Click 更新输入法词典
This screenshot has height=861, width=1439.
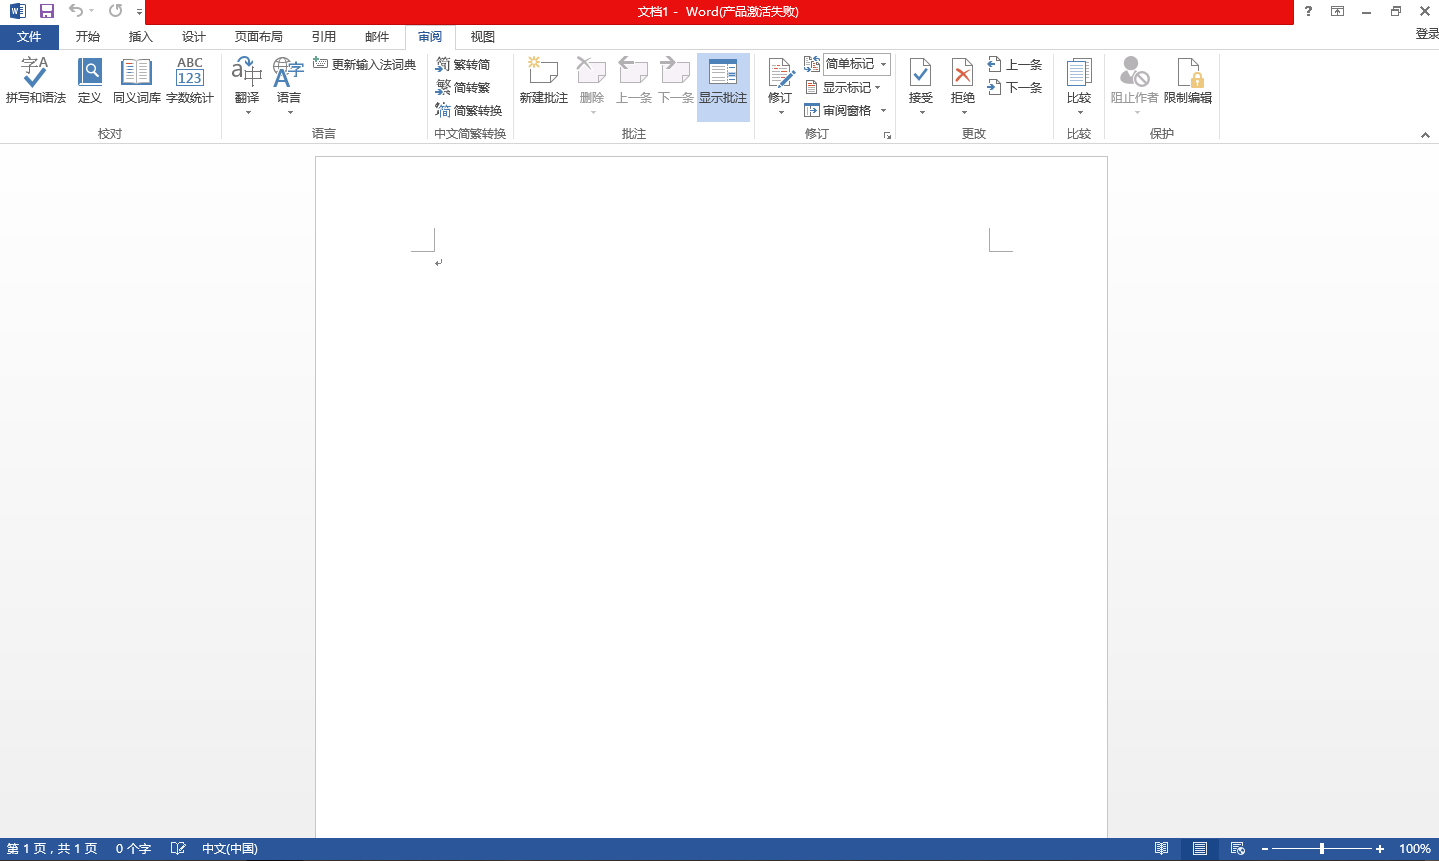pos(364,64)
